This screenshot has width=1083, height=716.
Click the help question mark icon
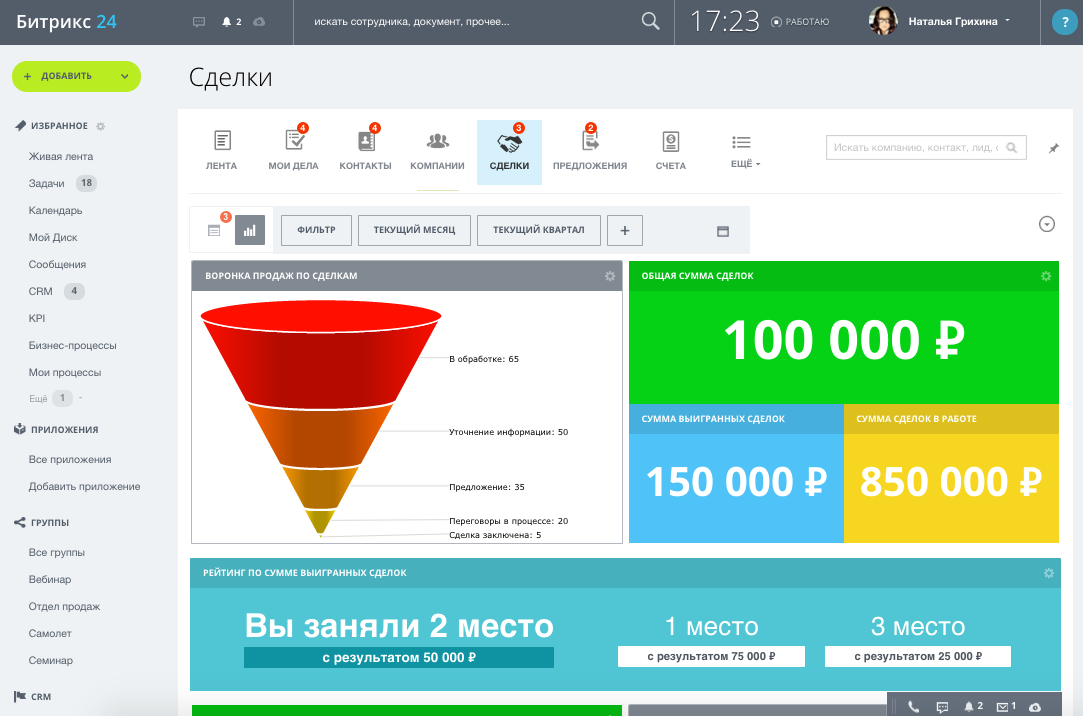click(1062, 22)
